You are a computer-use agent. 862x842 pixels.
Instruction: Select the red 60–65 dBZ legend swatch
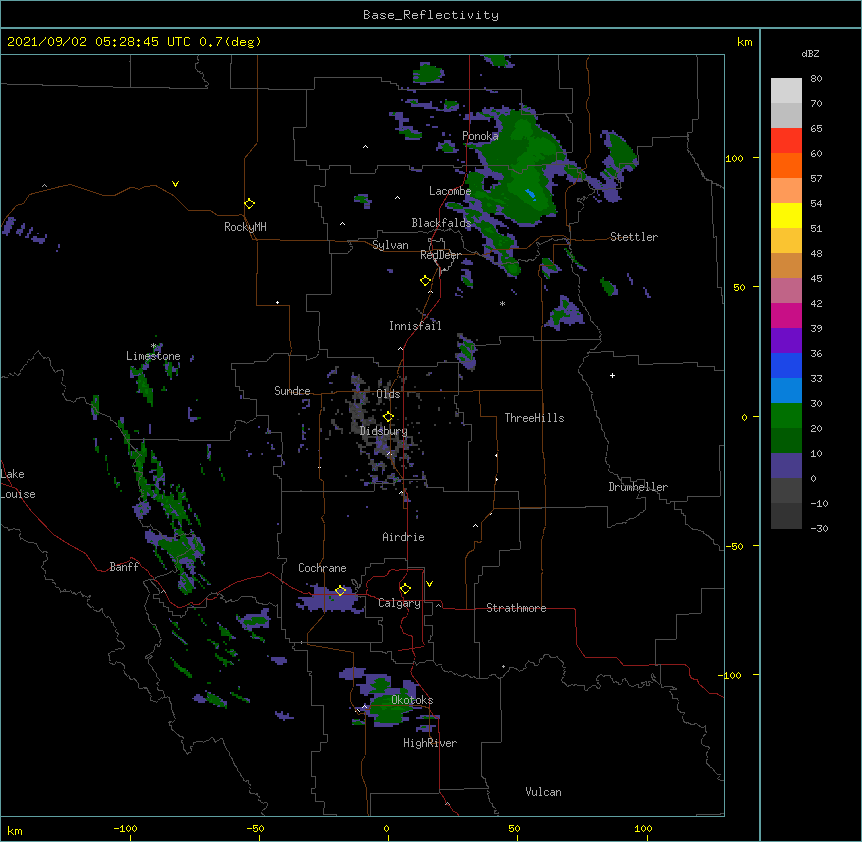[786, 140]
